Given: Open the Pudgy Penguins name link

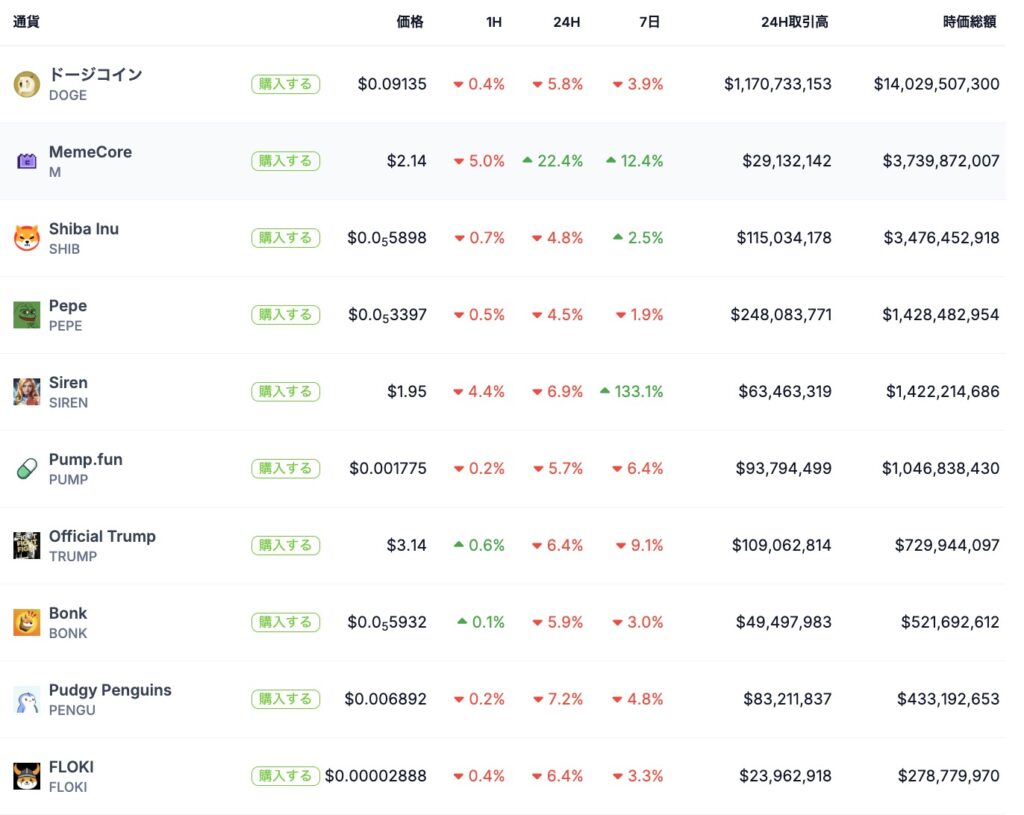Looking at the screenshot, I should pyautogui.click(x=110, y=690).
